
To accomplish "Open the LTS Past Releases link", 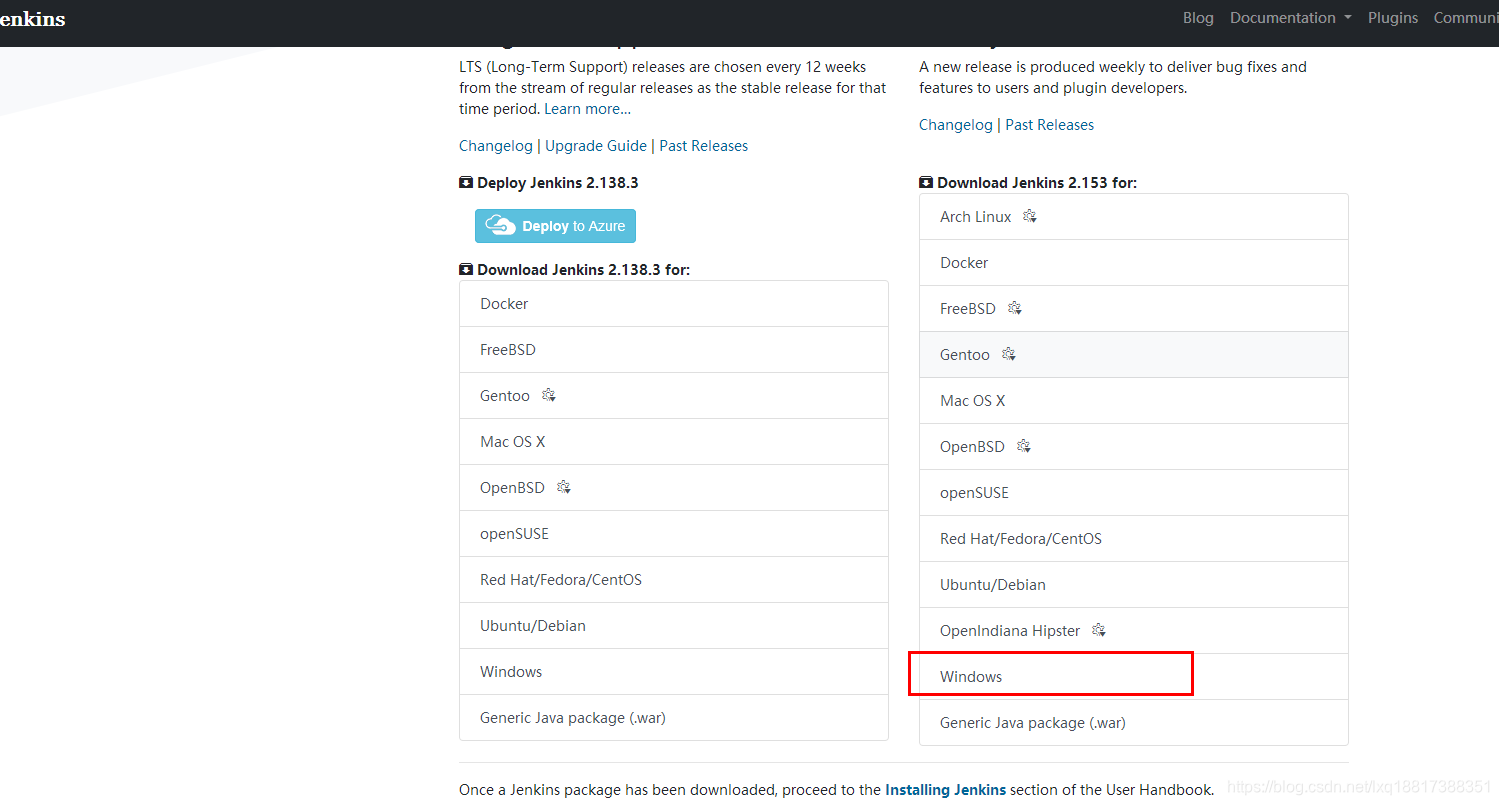I will pyautogui.click(x=704, y=146).
